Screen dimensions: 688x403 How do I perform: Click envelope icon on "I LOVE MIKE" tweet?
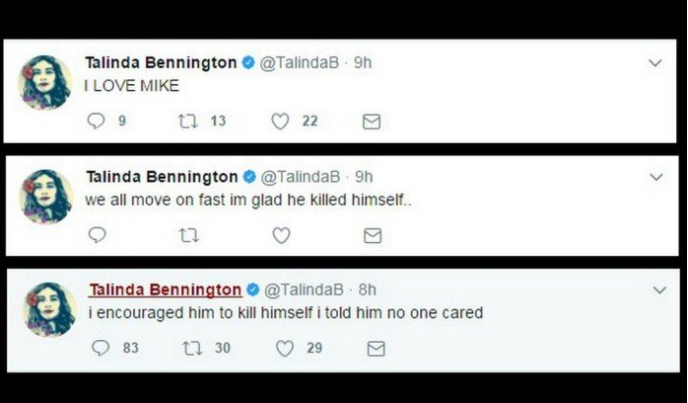click(370, 121)
